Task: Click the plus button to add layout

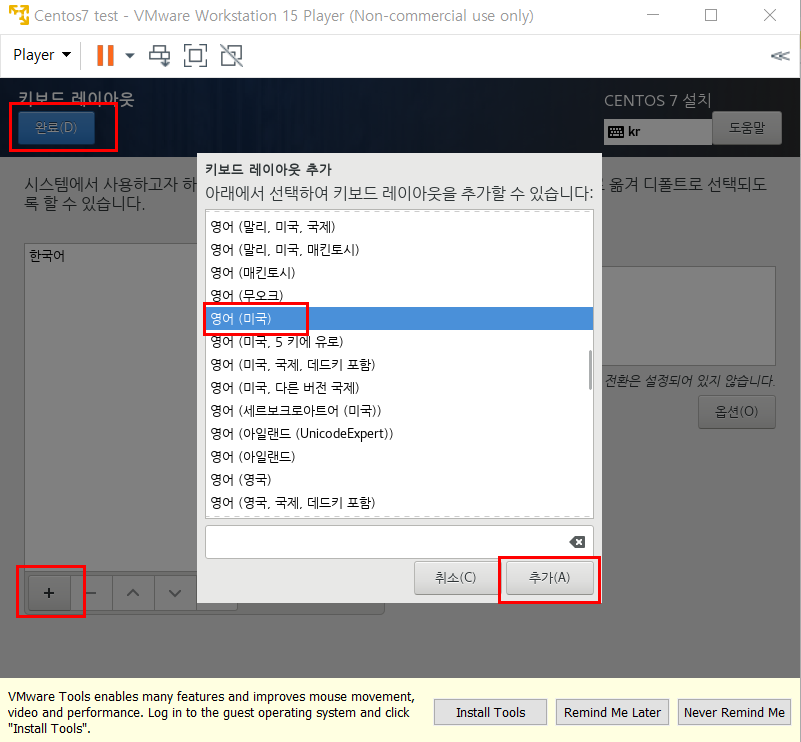Action: 49,593
